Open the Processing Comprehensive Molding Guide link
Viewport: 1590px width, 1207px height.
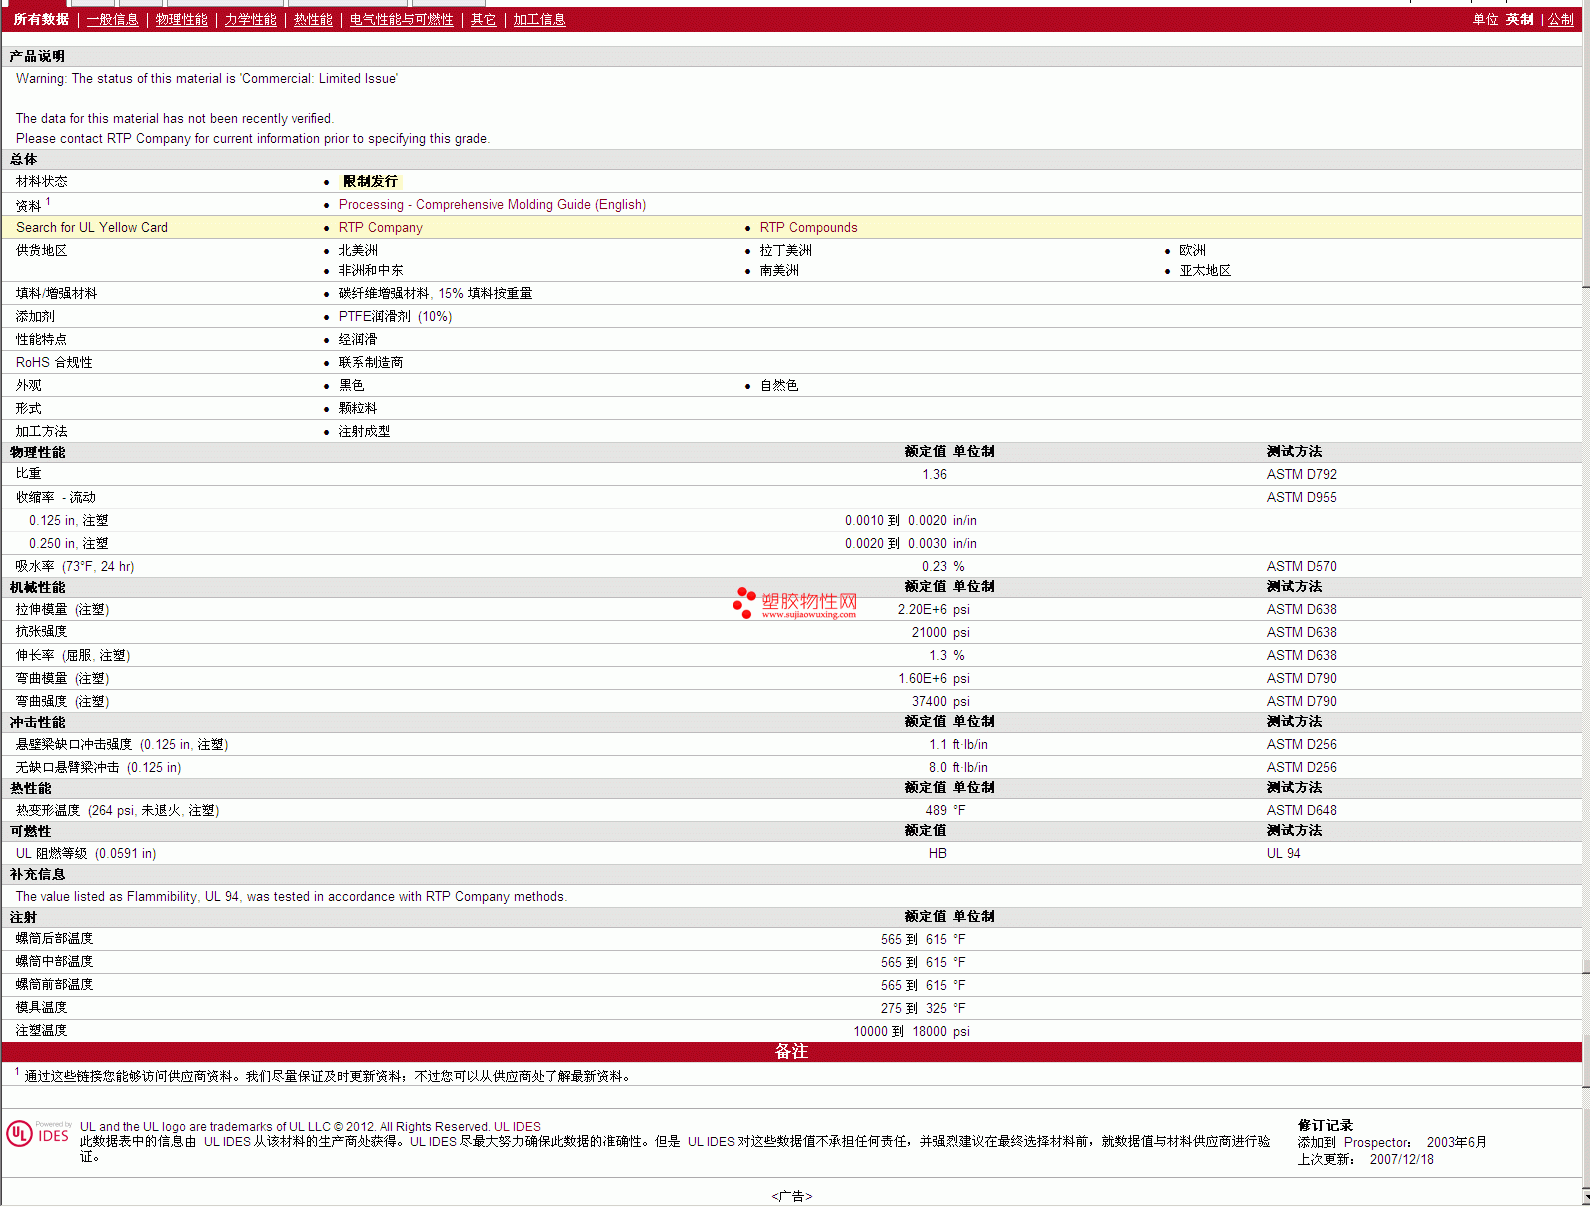click(x=492, y=205)
